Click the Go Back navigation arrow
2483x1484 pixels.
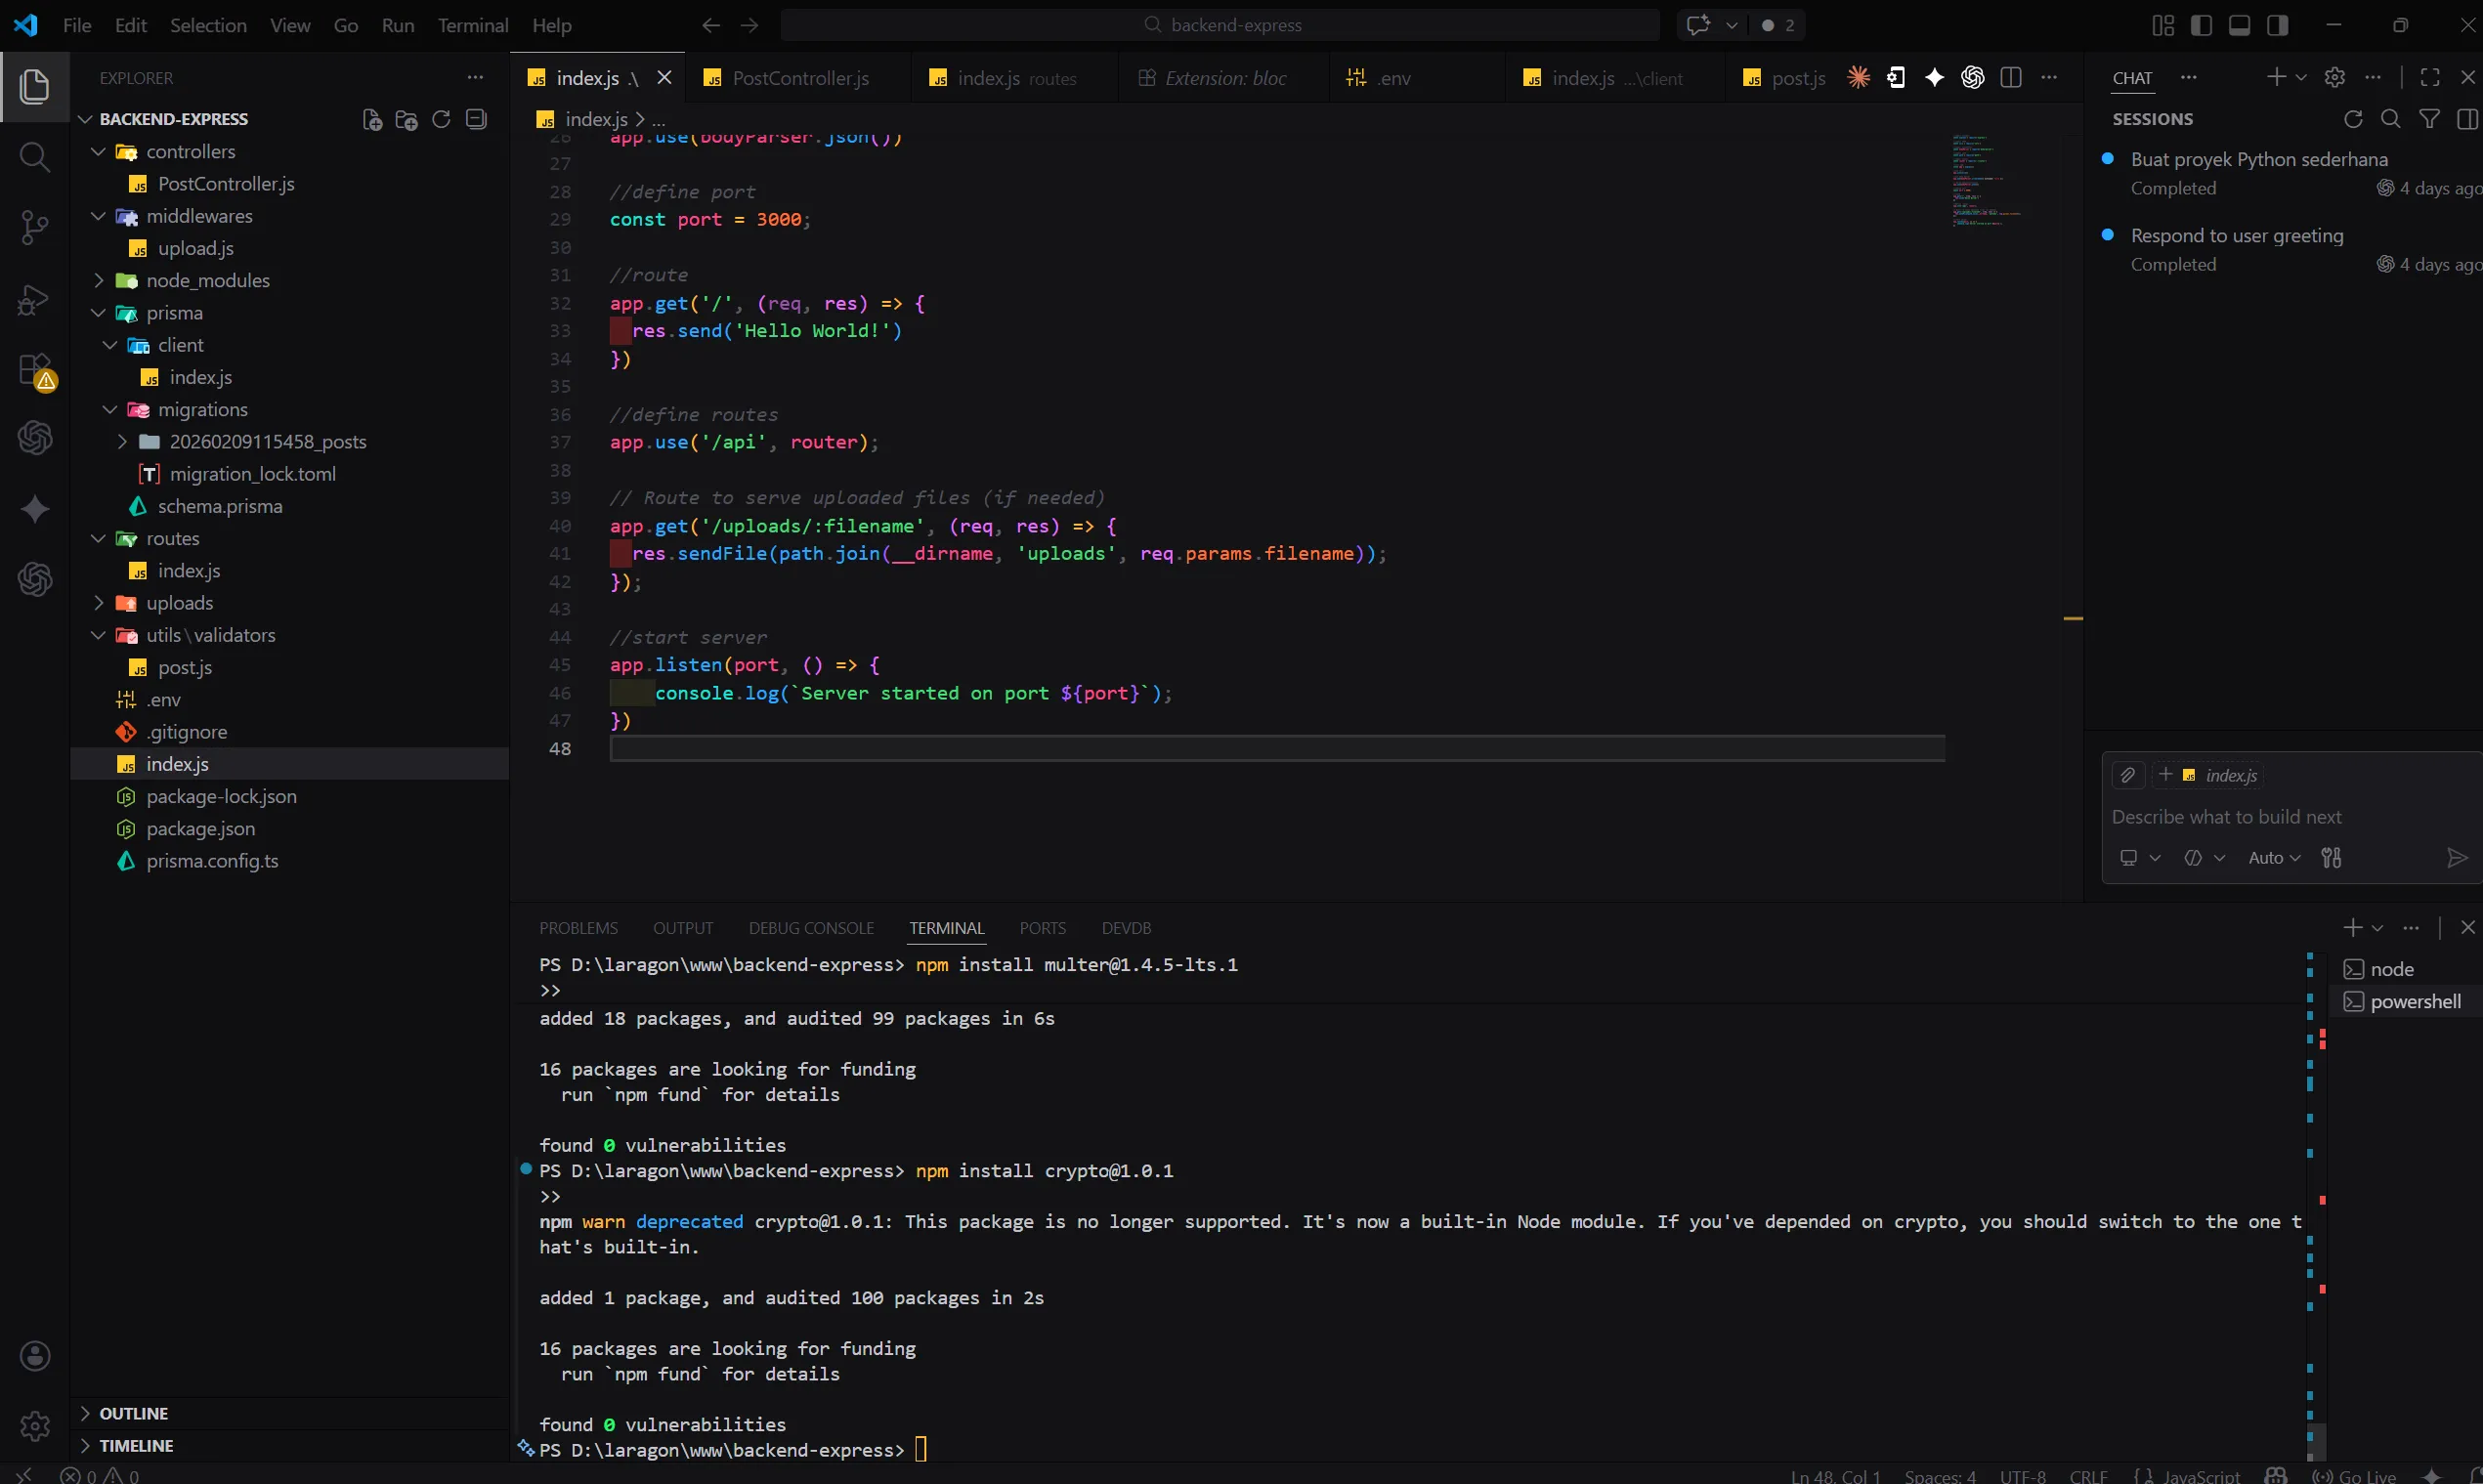[711, 25]
